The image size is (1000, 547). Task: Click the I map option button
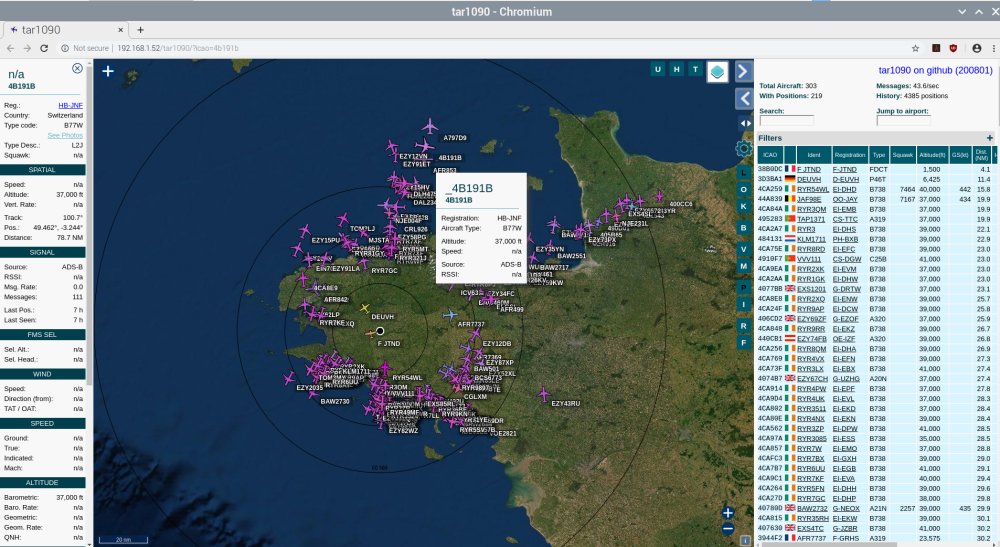744,305
